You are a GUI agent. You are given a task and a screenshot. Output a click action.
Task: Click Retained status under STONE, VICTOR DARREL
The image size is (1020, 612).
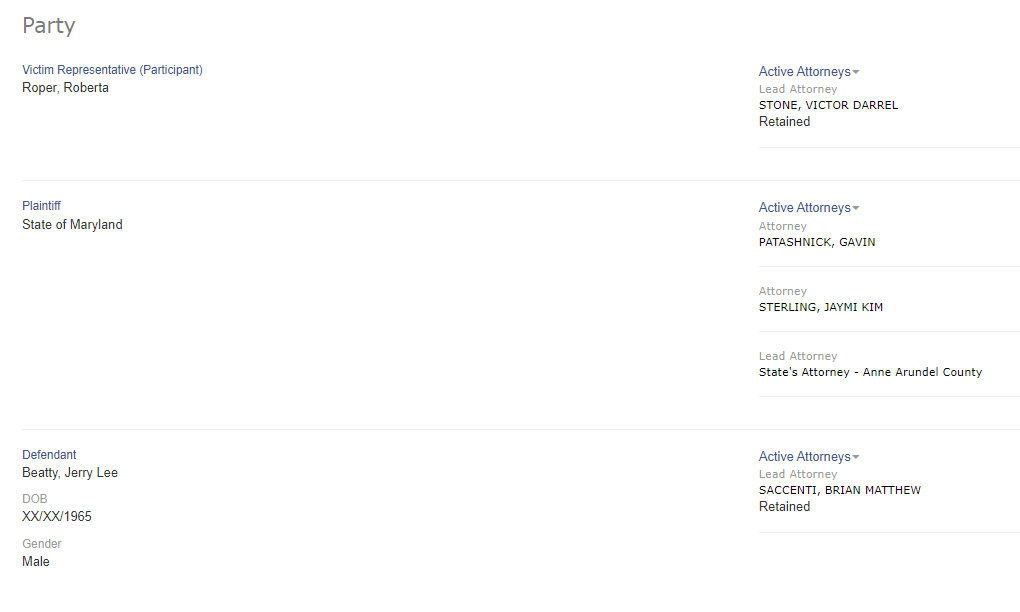[784, 122]
